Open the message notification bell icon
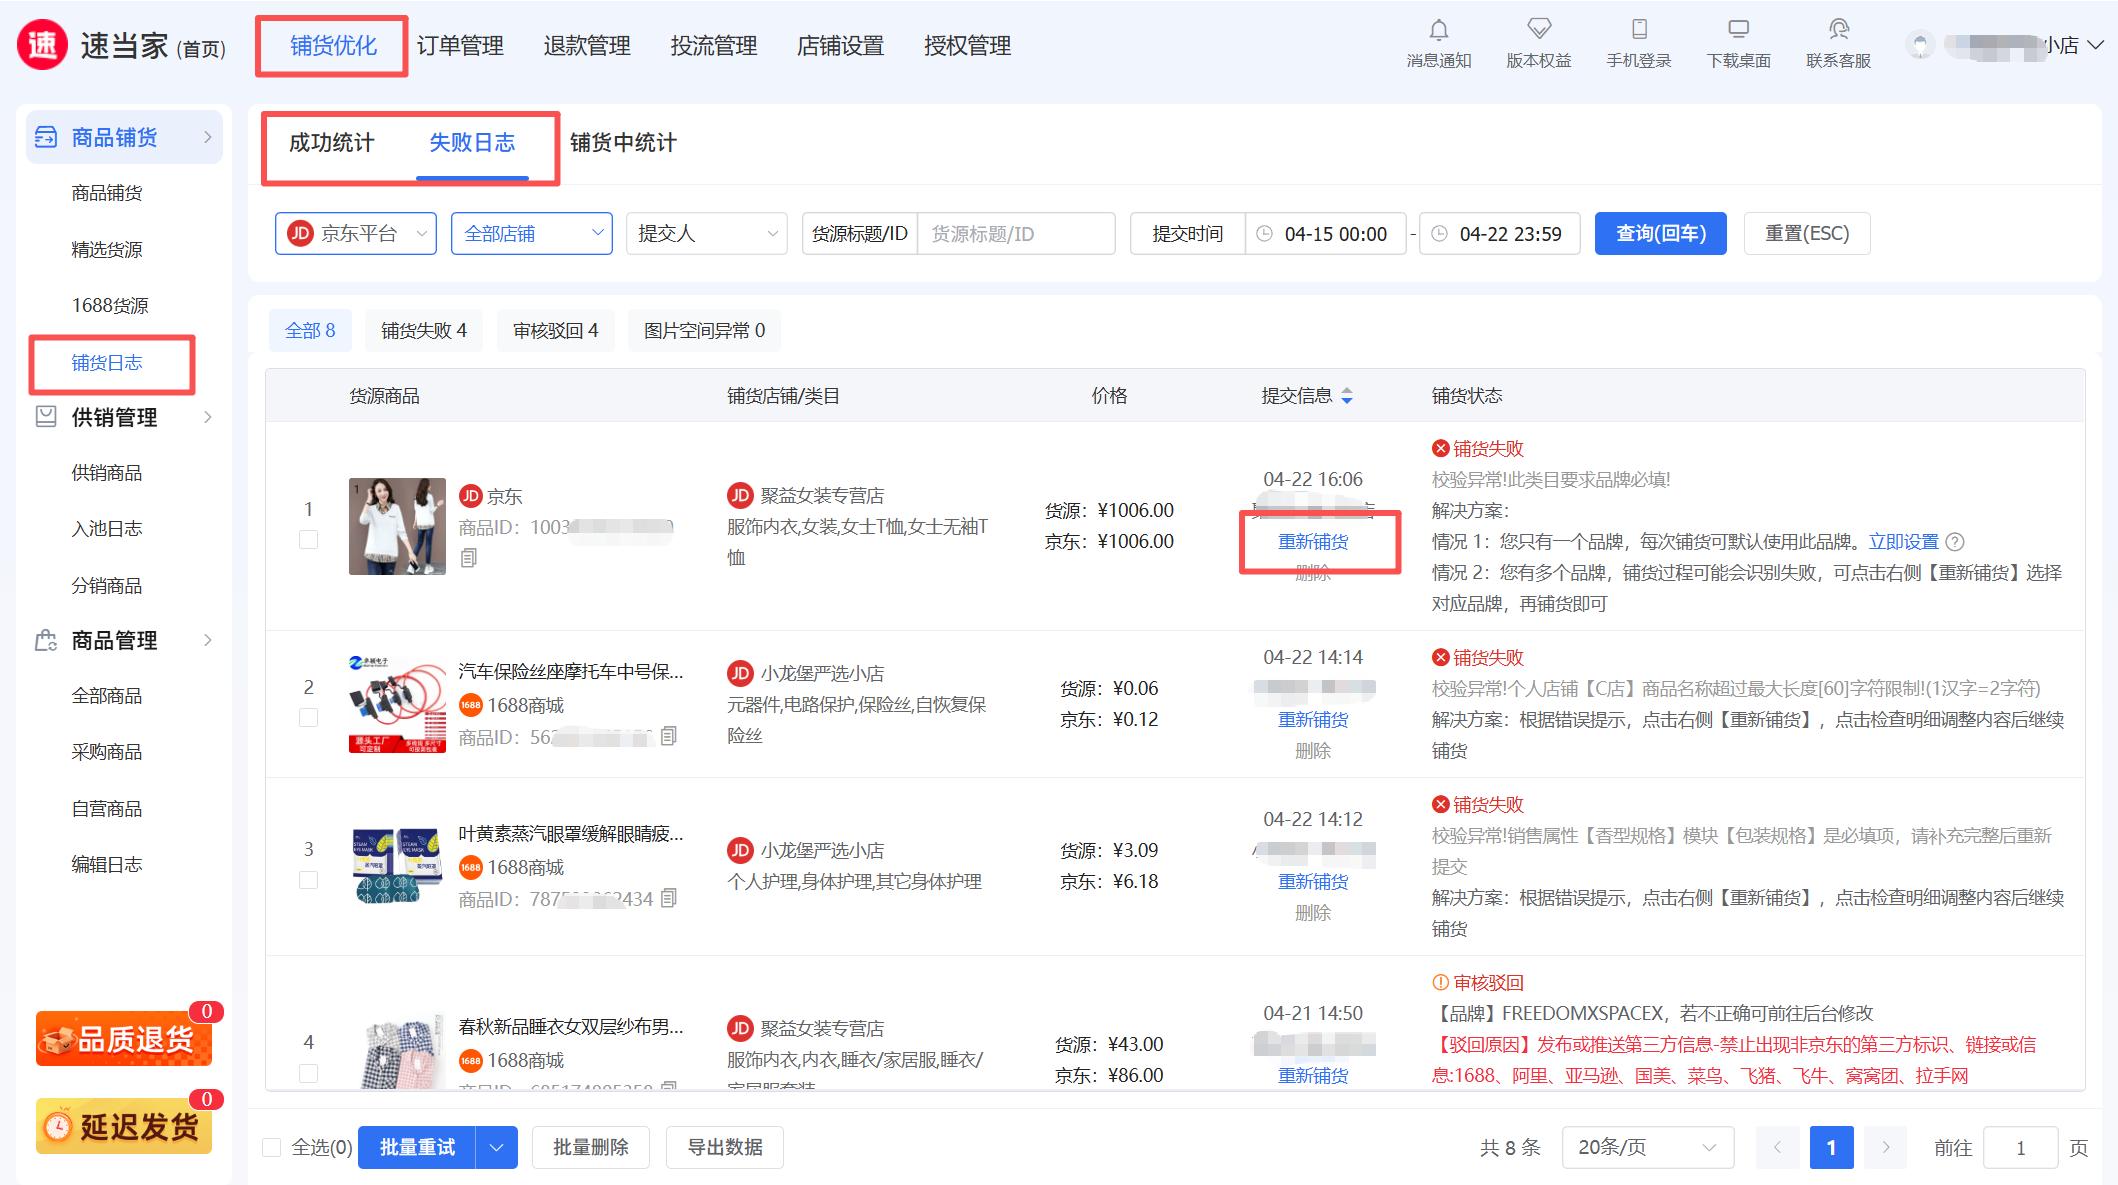2118x1185 pixels. [x=1438, y=30]
